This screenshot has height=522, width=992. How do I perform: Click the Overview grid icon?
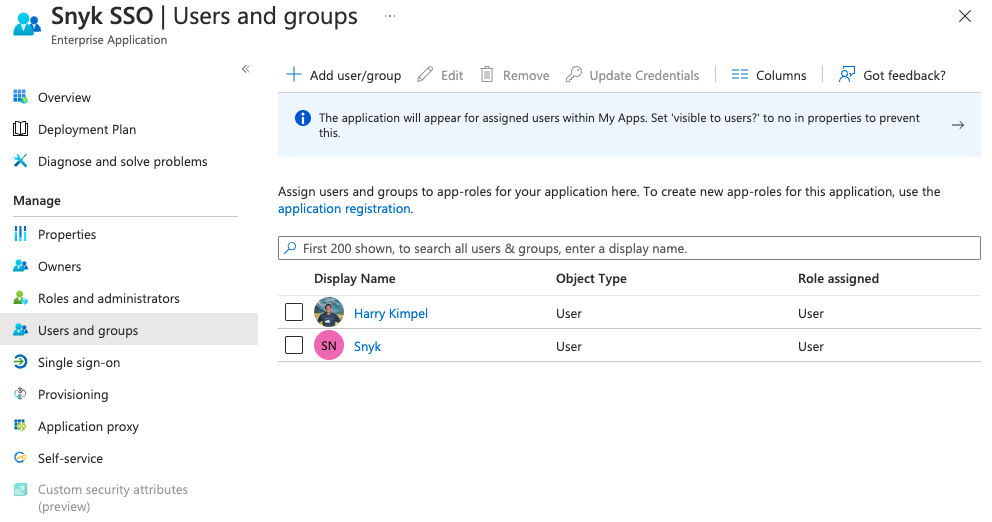click(x=20, y=97)
